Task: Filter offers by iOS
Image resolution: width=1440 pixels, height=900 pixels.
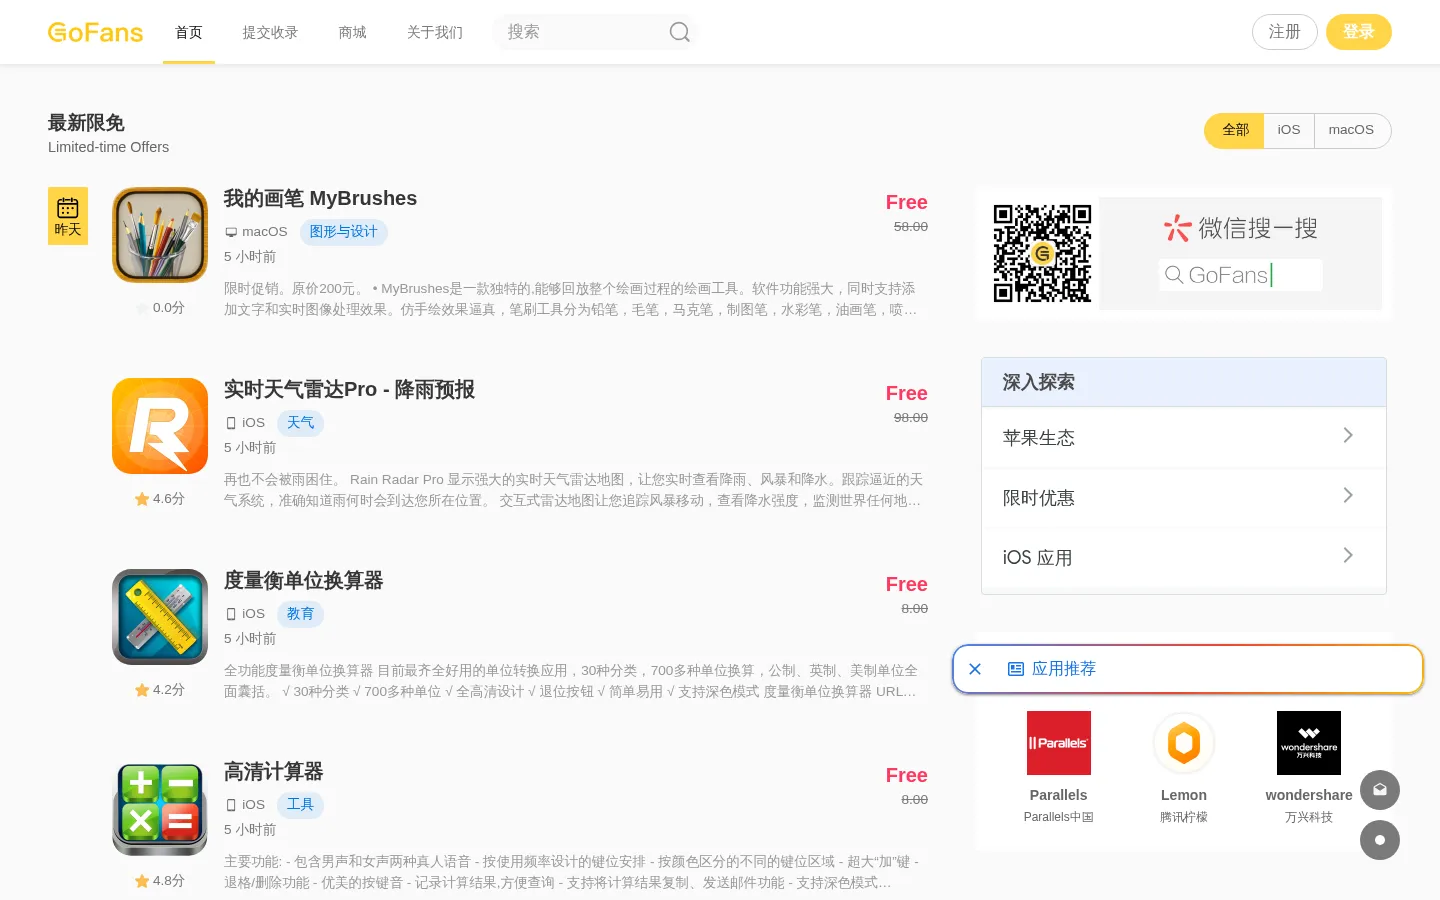Action: (x=1289, y=130)
